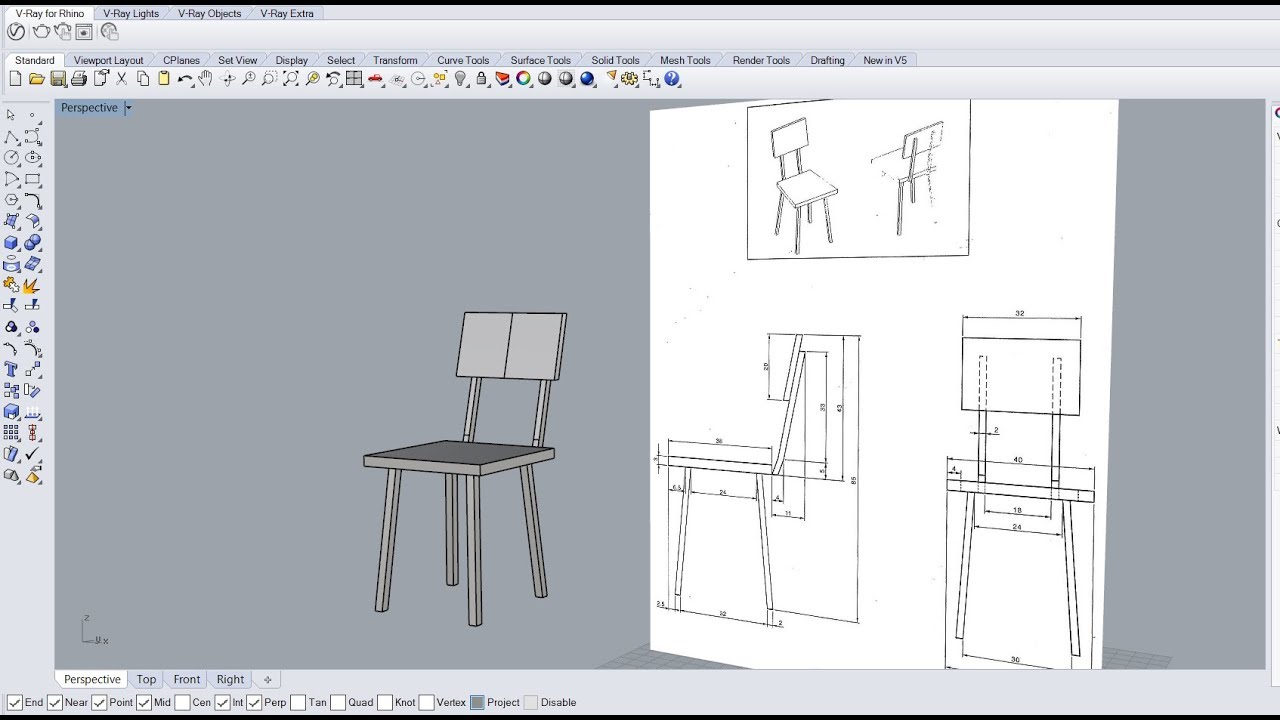Click the Explode icon in sidebar
Viewport: 1280px width, 720px height.
pyautogui.click(x=33, y=284)
